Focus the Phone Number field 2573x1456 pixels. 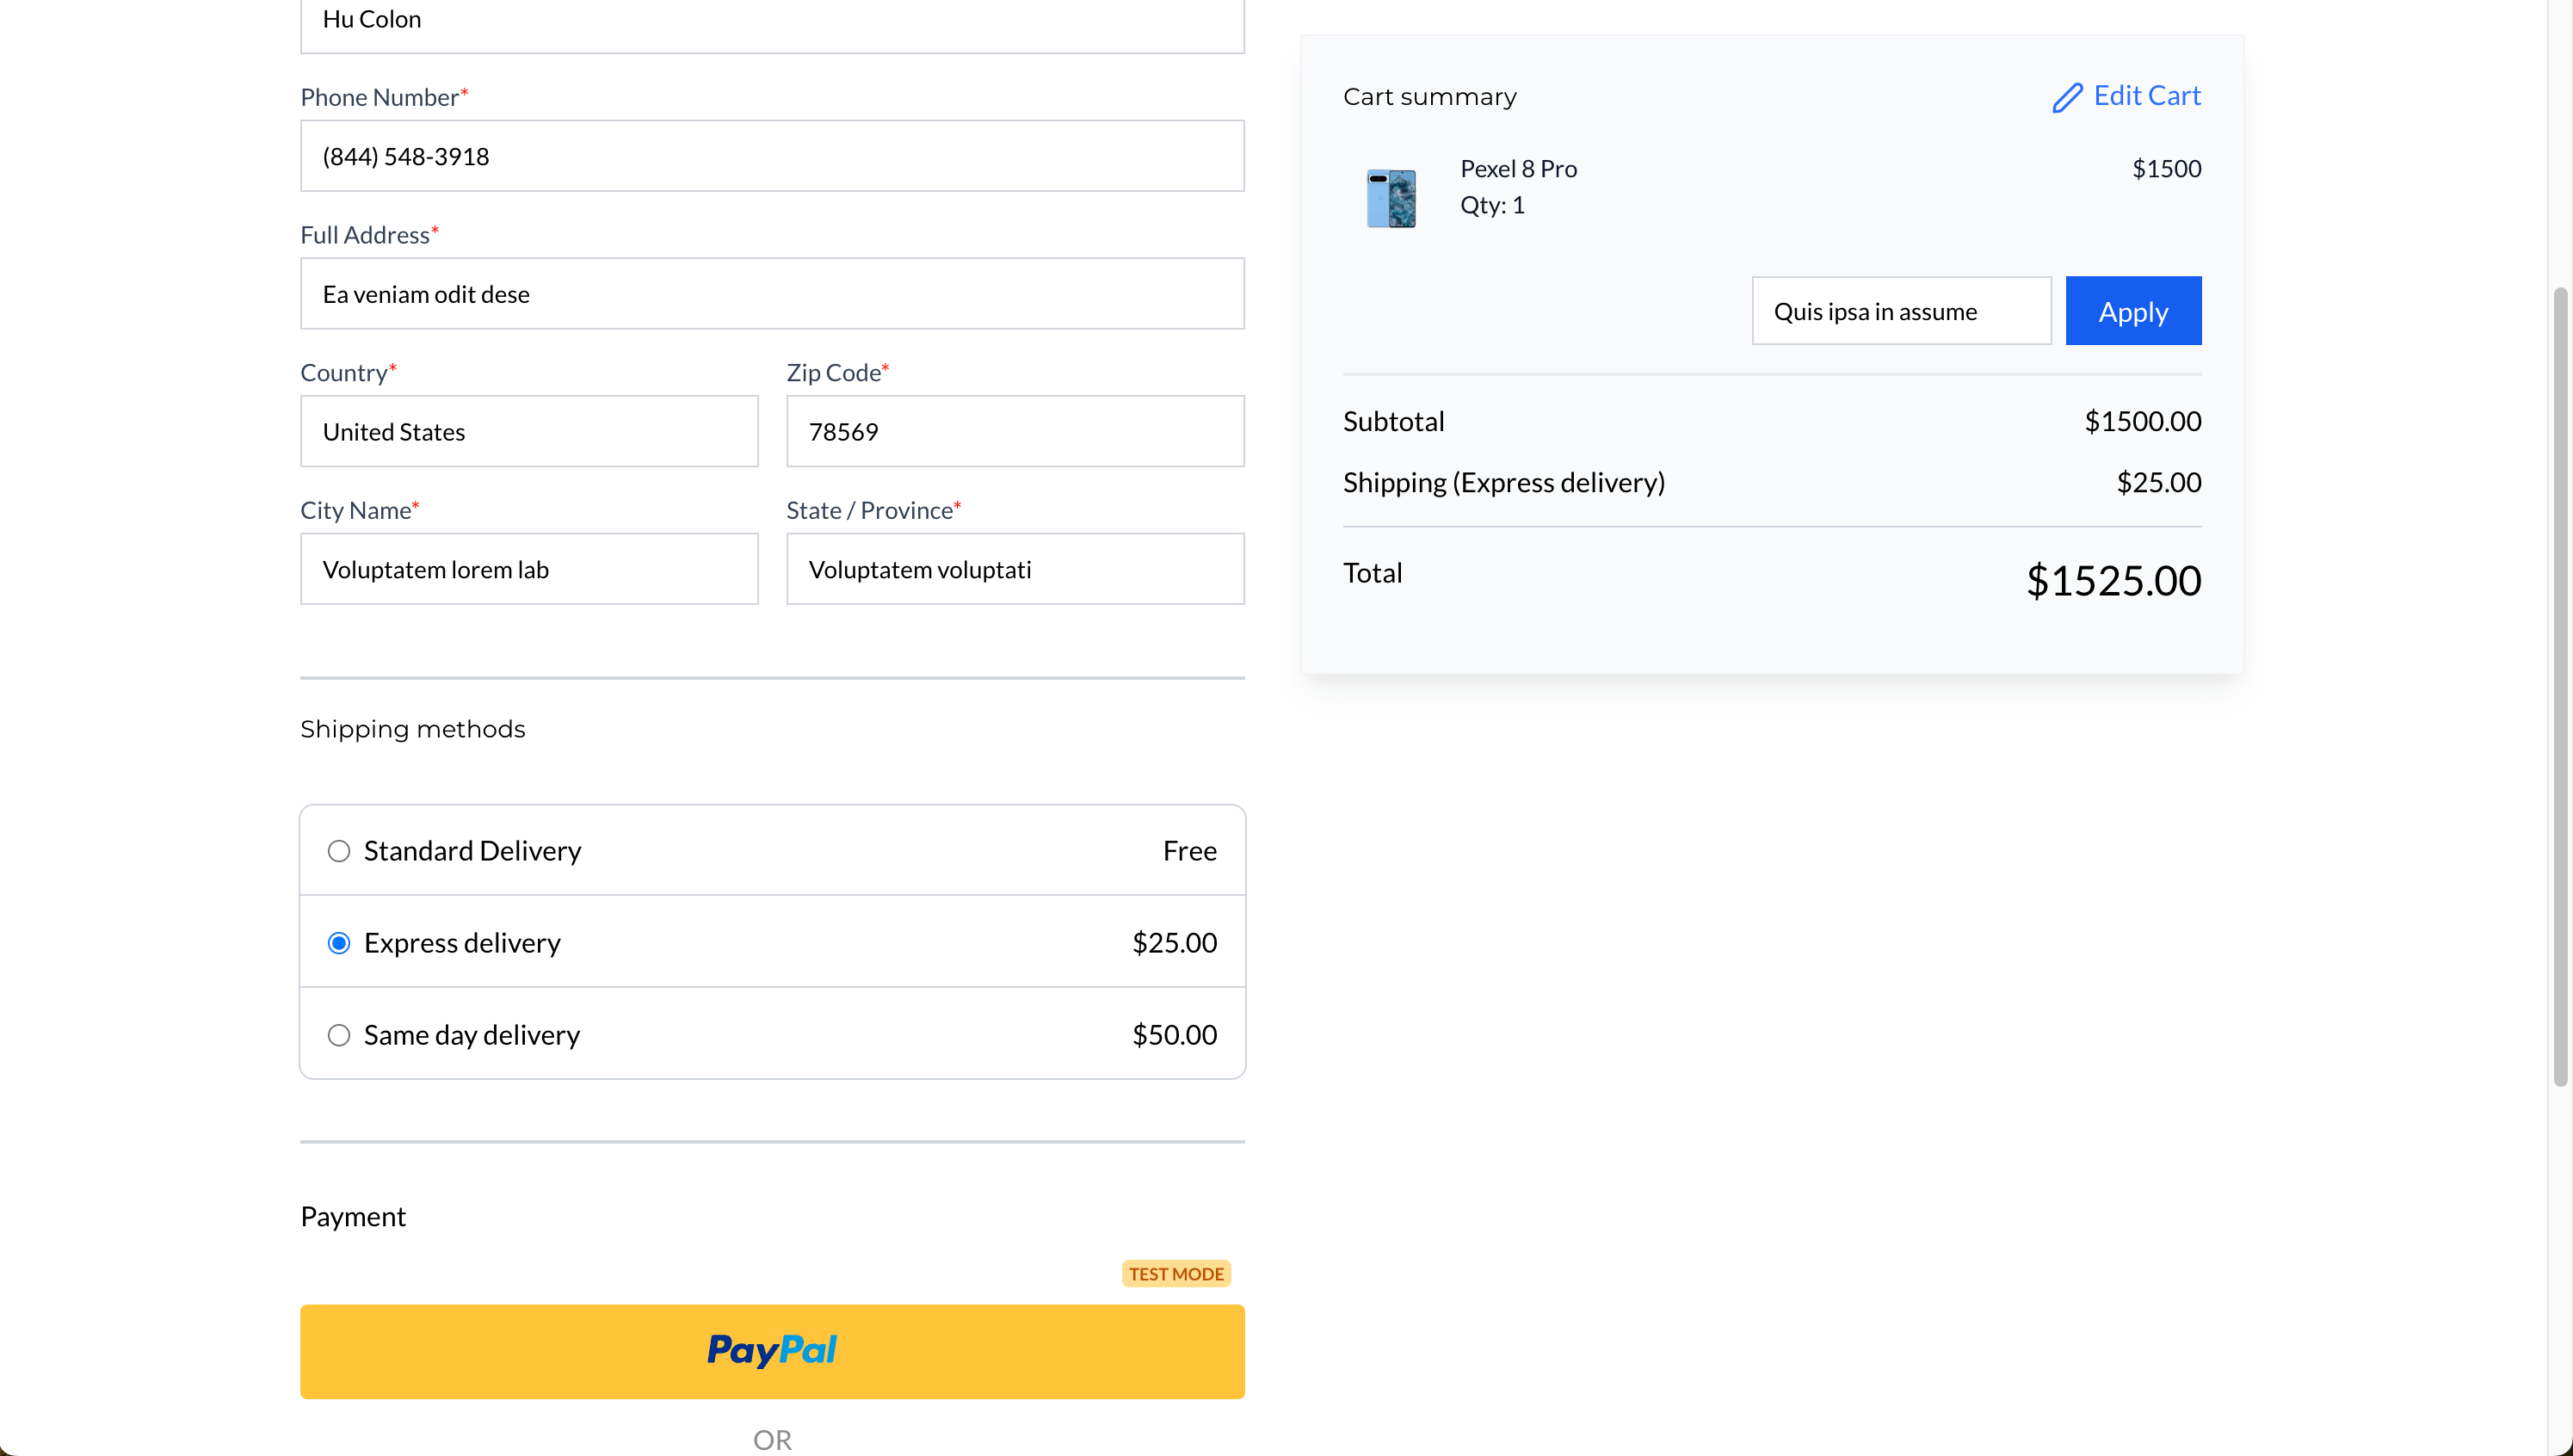tap(772, 156)
